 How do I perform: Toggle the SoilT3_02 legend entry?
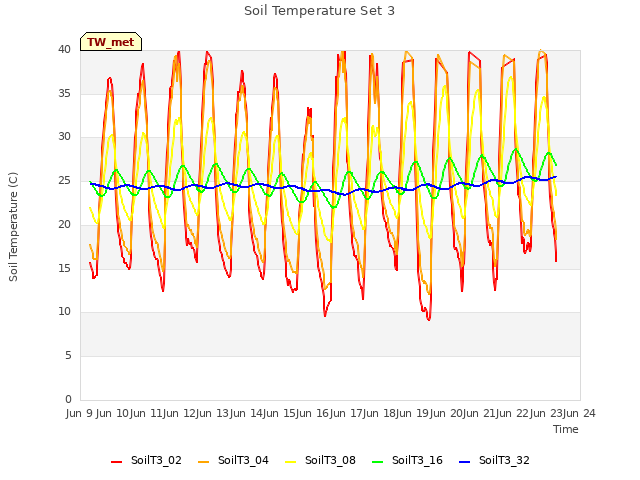click(146, 461)
